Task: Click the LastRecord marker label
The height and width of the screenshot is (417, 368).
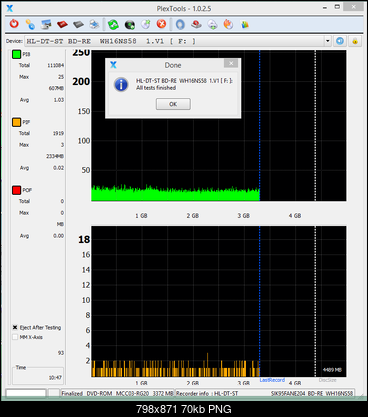Action: click(272, 380)
